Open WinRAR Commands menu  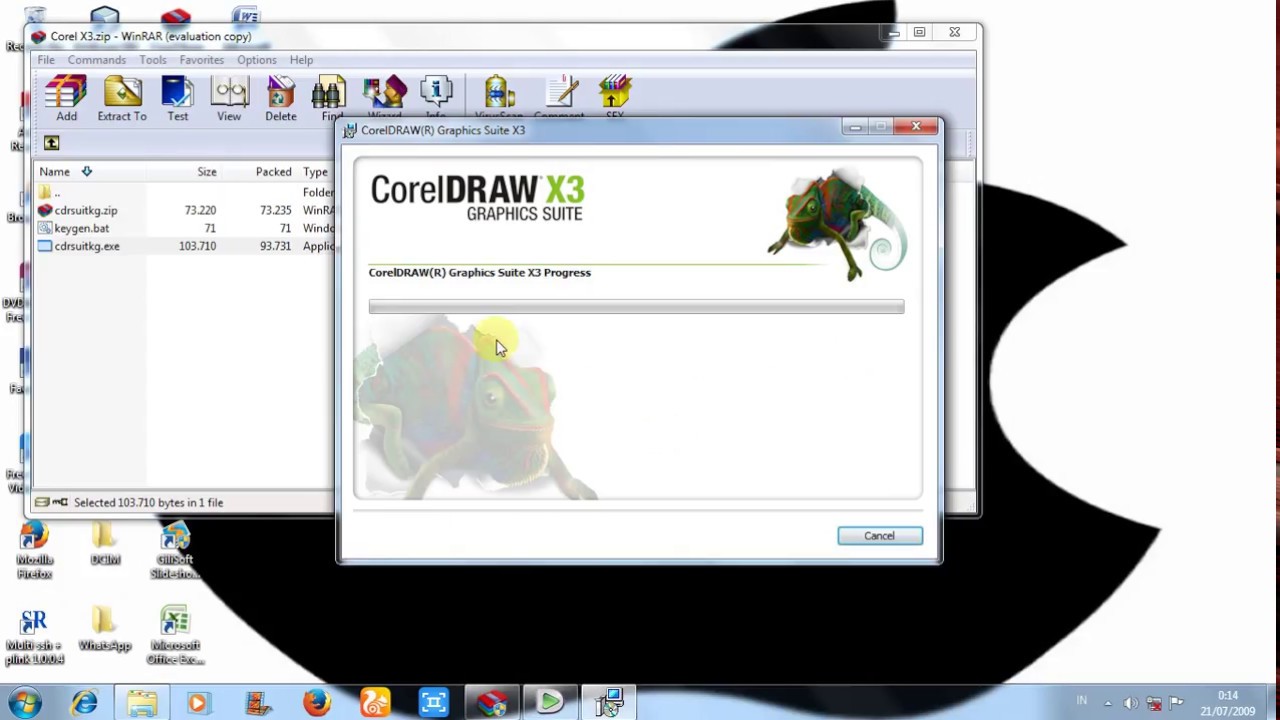click(x=97, y=60)
